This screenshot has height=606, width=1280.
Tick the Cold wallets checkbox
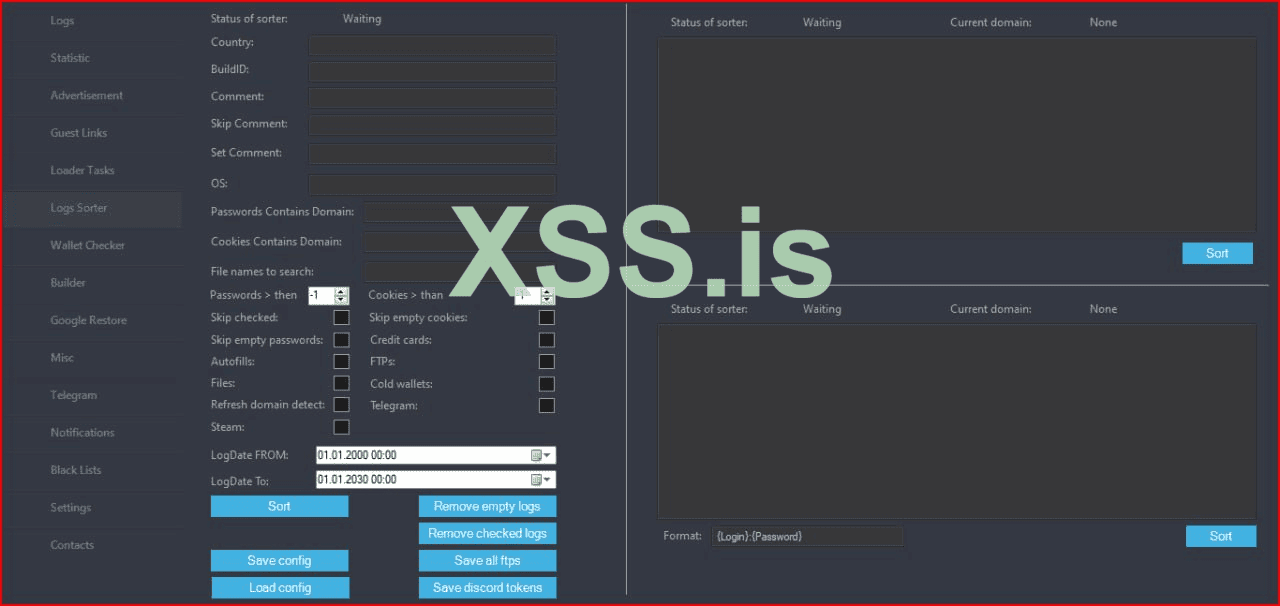pos(547,383)
